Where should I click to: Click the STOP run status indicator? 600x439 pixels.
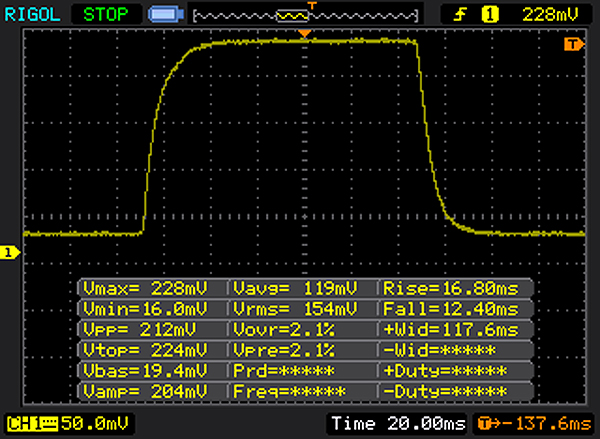(106, 15)
